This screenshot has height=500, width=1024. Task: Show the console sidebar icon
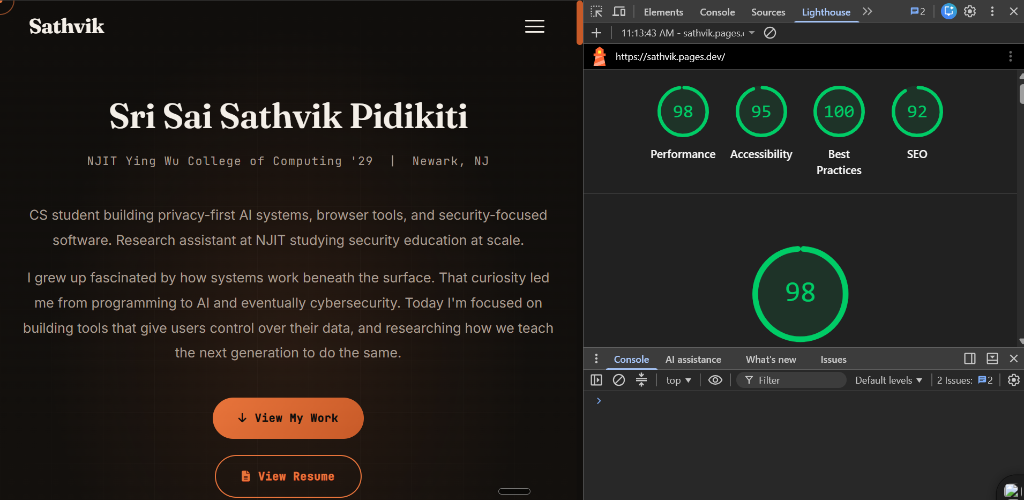596,380
